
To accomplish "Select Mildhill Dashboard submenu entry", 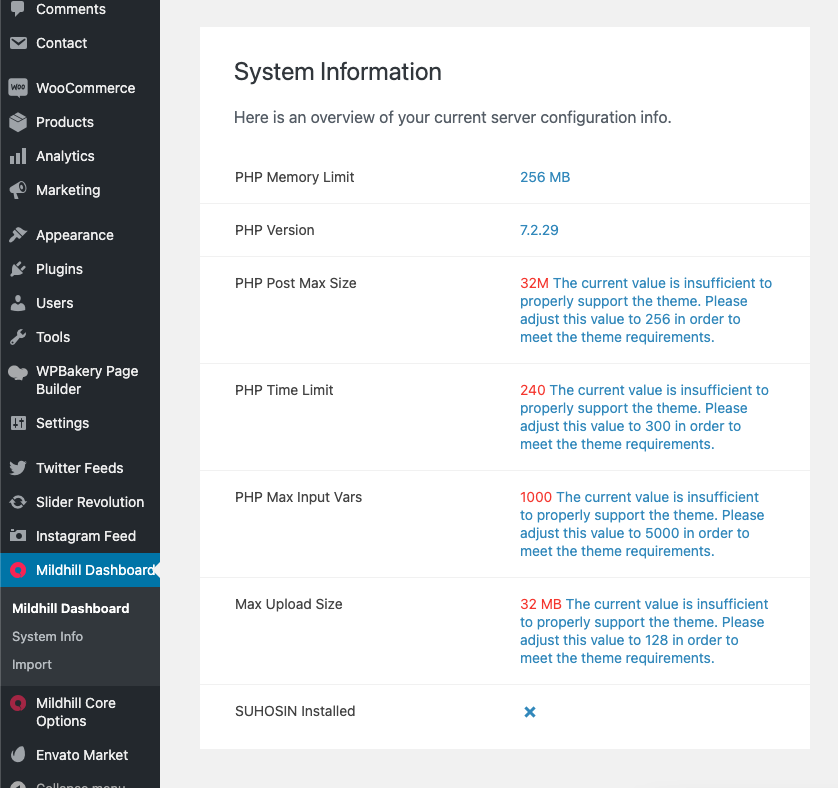I will point(70,608).
